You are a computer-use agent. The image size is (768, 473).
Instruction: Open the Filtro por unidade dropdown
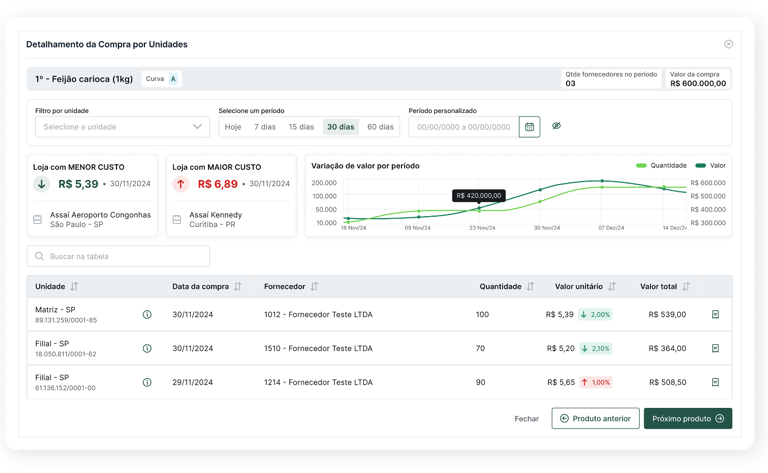(122, 127)
